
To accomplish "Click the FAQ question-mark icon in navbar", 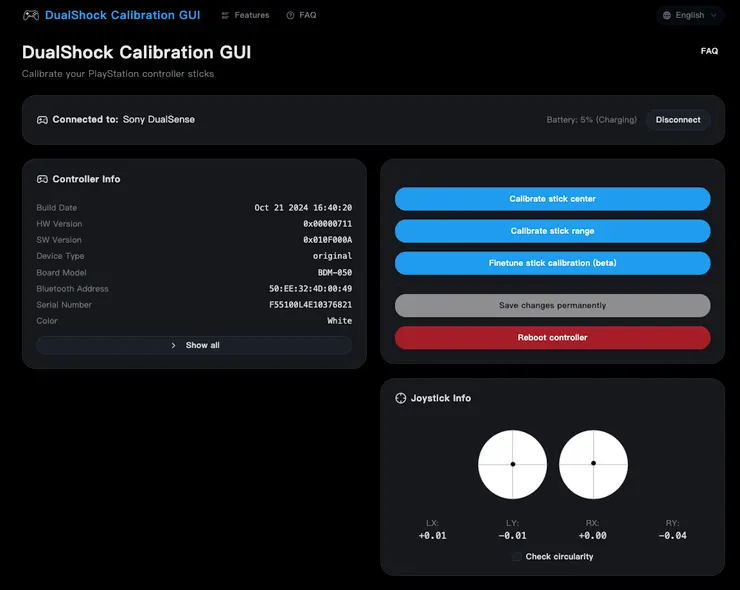I will 290,16.
